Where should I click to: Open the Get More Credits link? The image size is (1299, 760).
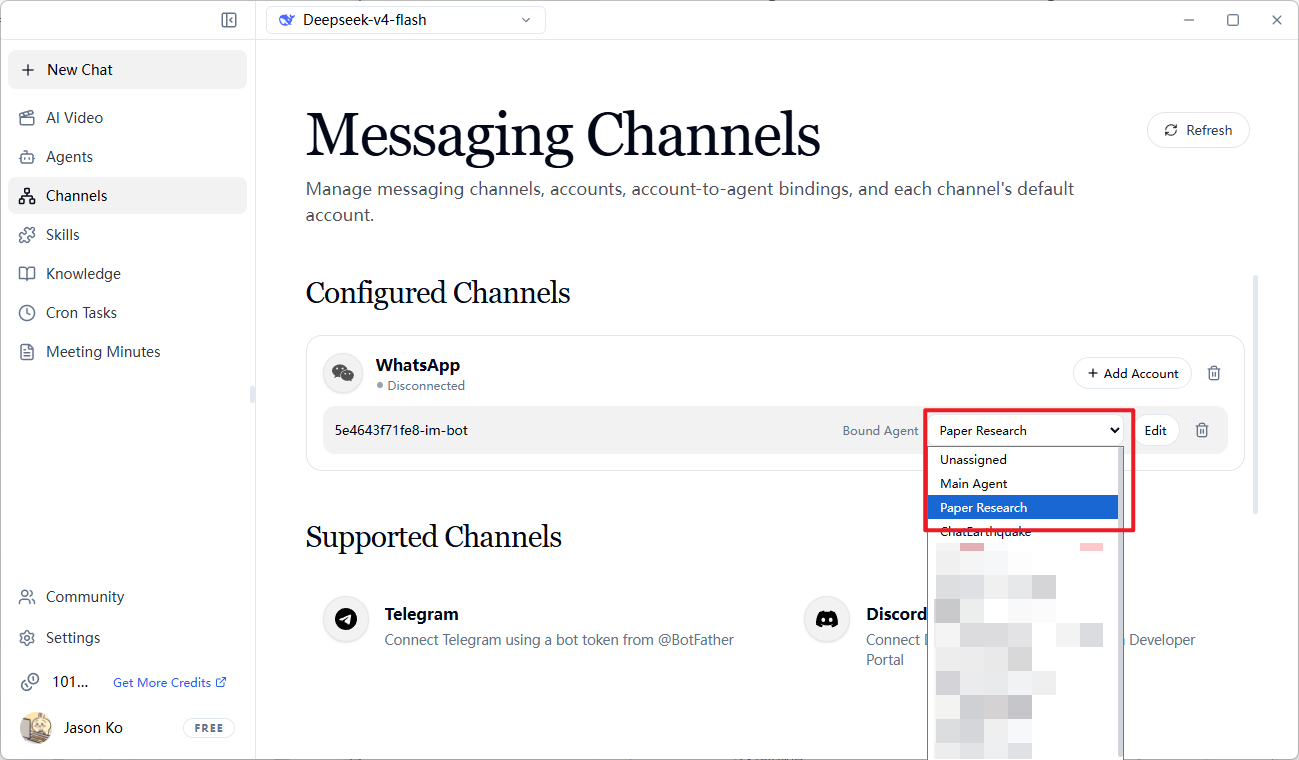pos(170,682)
